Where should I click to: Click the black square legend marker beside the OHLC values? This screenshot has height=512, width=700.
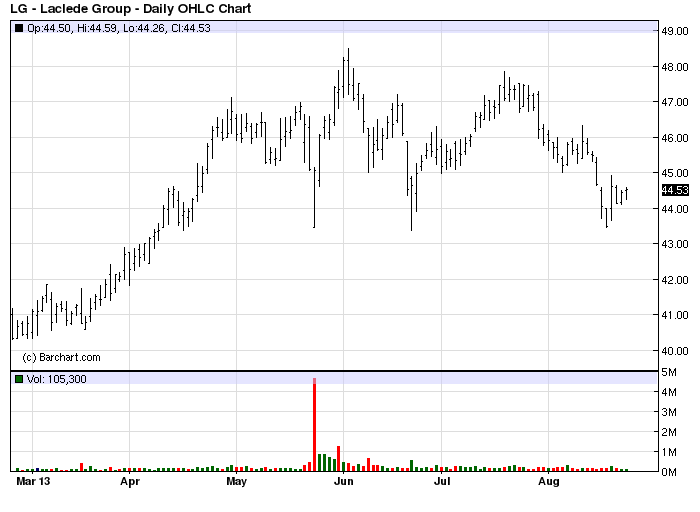19,28
